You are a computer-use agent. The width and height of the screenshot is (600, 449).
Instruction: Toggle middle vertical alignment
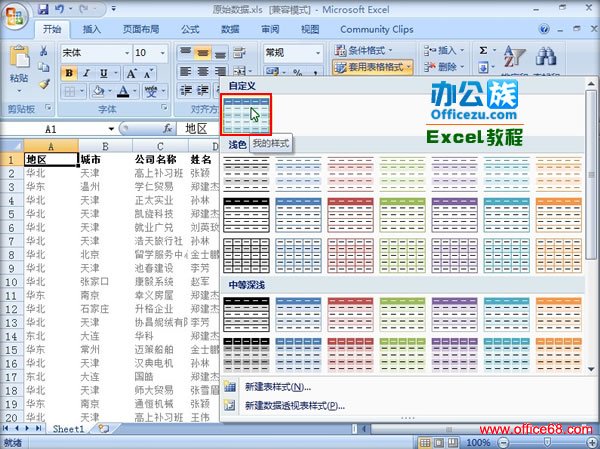coord(202,52)
